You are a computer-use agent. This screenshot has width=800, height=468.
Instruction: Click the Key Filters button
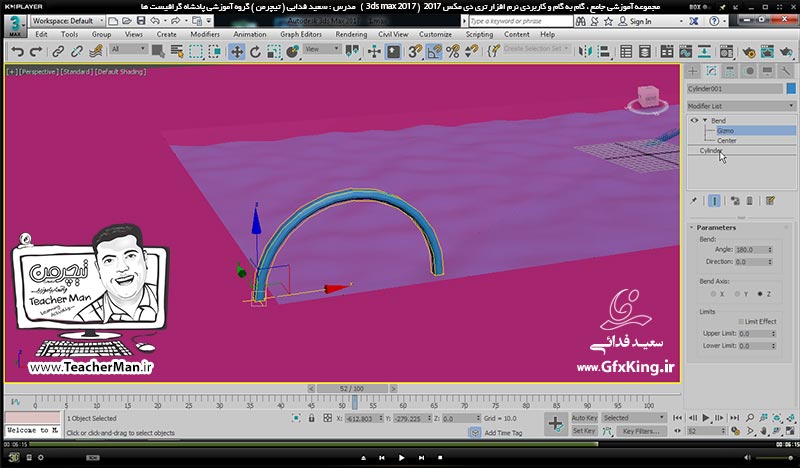pyautogui.click(x=641, y=431)
